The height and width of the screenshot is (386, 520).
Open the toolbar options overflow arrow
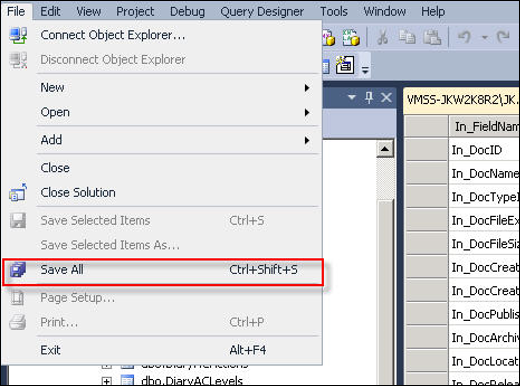point(365,70)
